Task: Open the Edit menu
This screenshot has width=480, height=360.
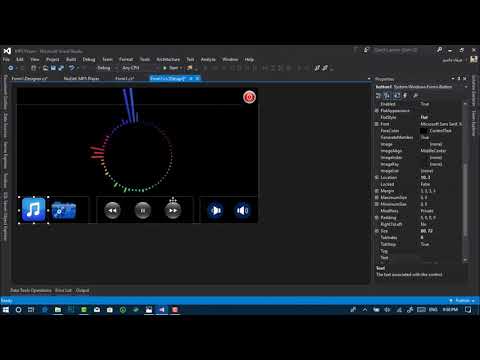Action: 20,59
